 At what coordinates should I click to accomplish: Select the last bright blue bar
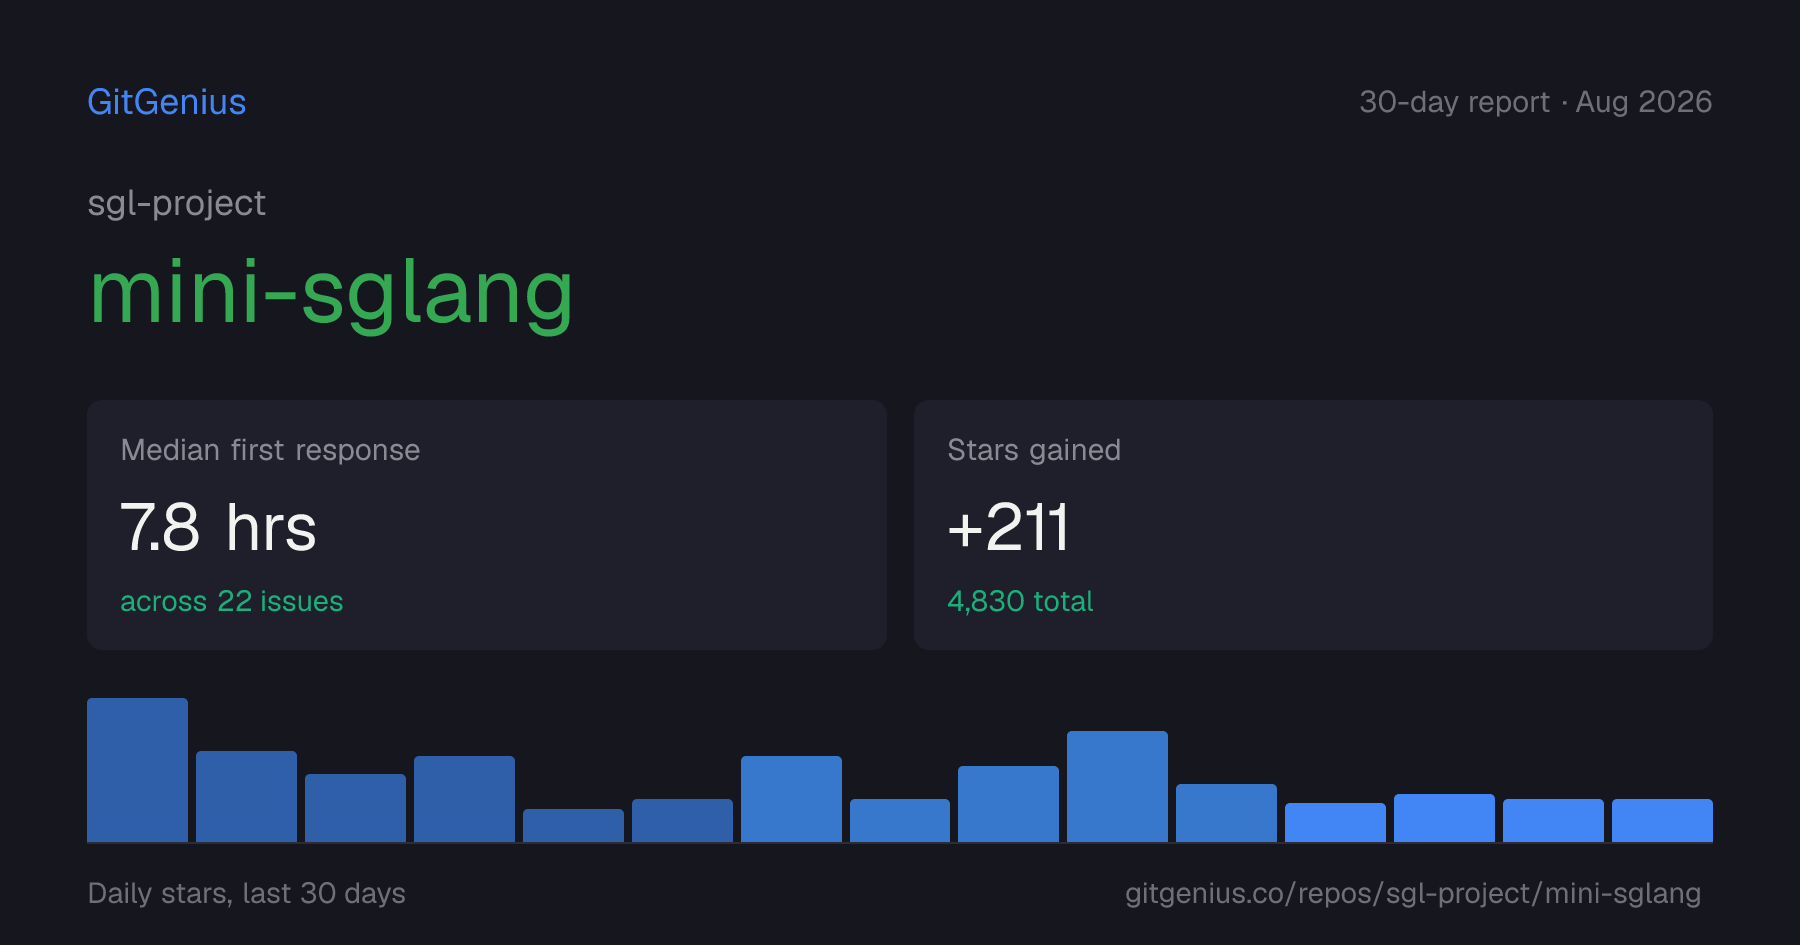1662,820
